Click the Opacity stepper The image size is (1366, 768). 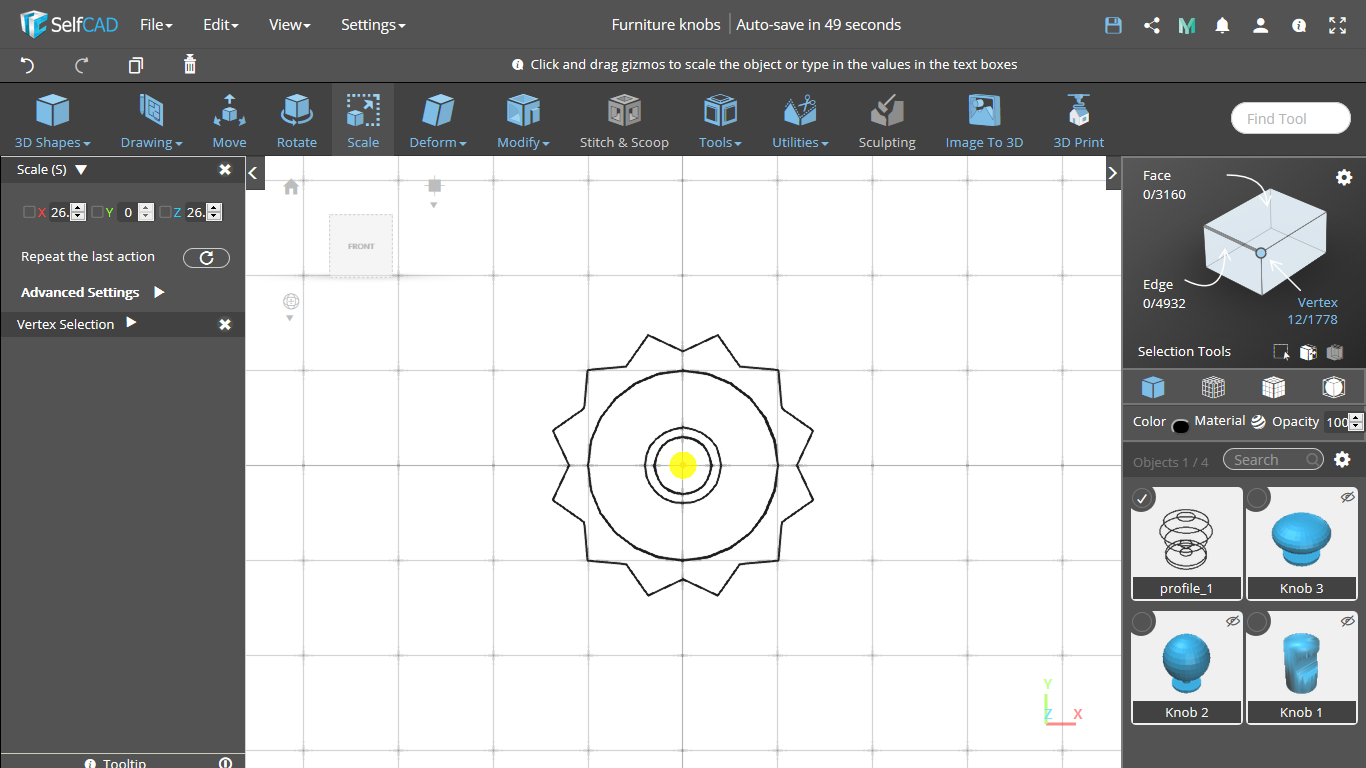pyautogui.click(x=1356, y=422)
